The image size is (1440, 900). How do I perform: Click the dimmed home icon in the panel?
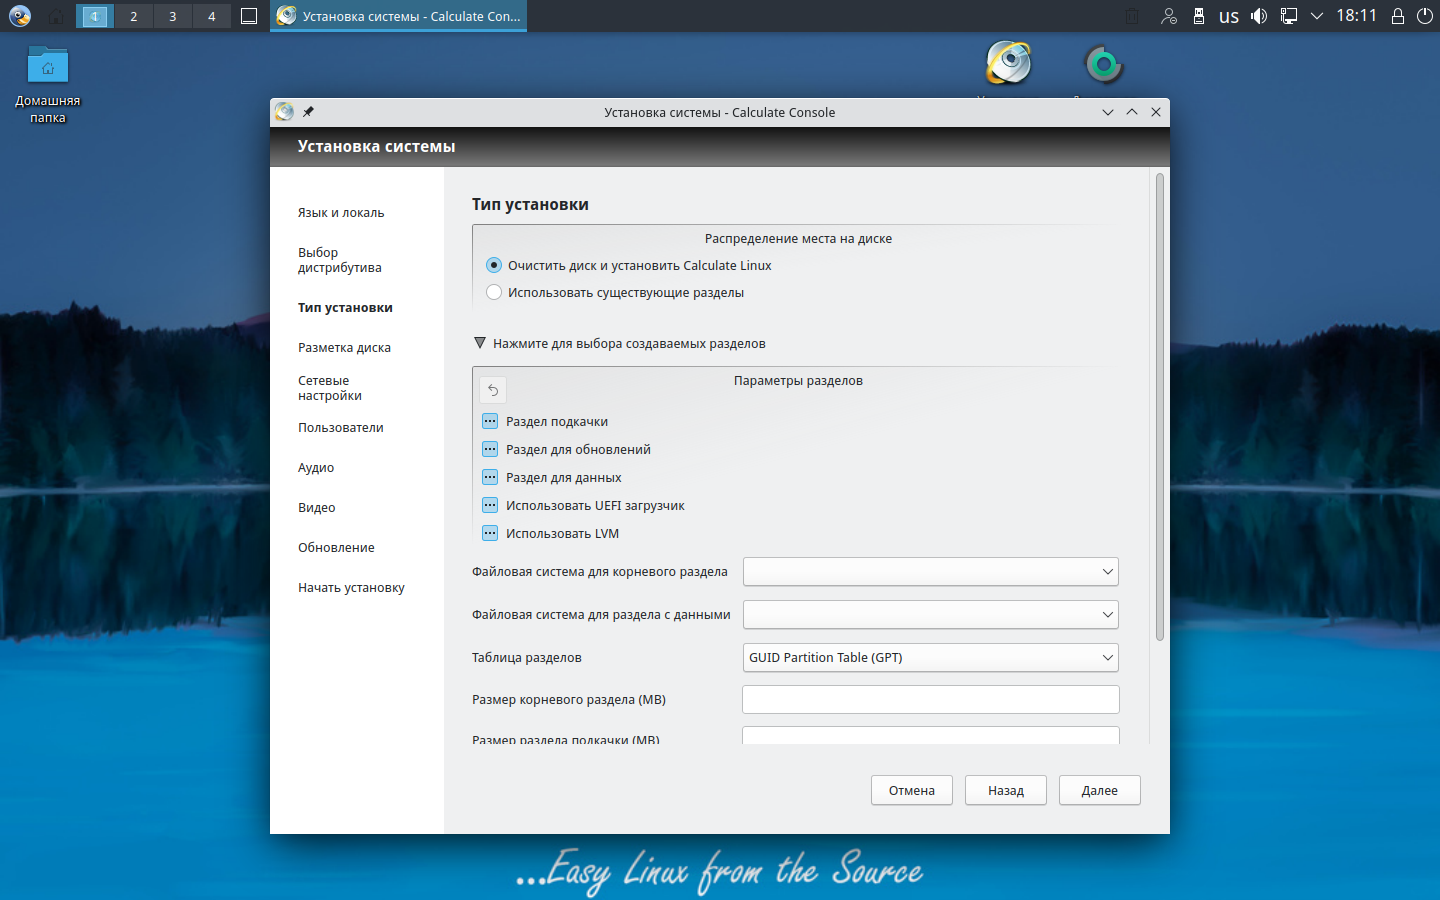click(56, 16)
